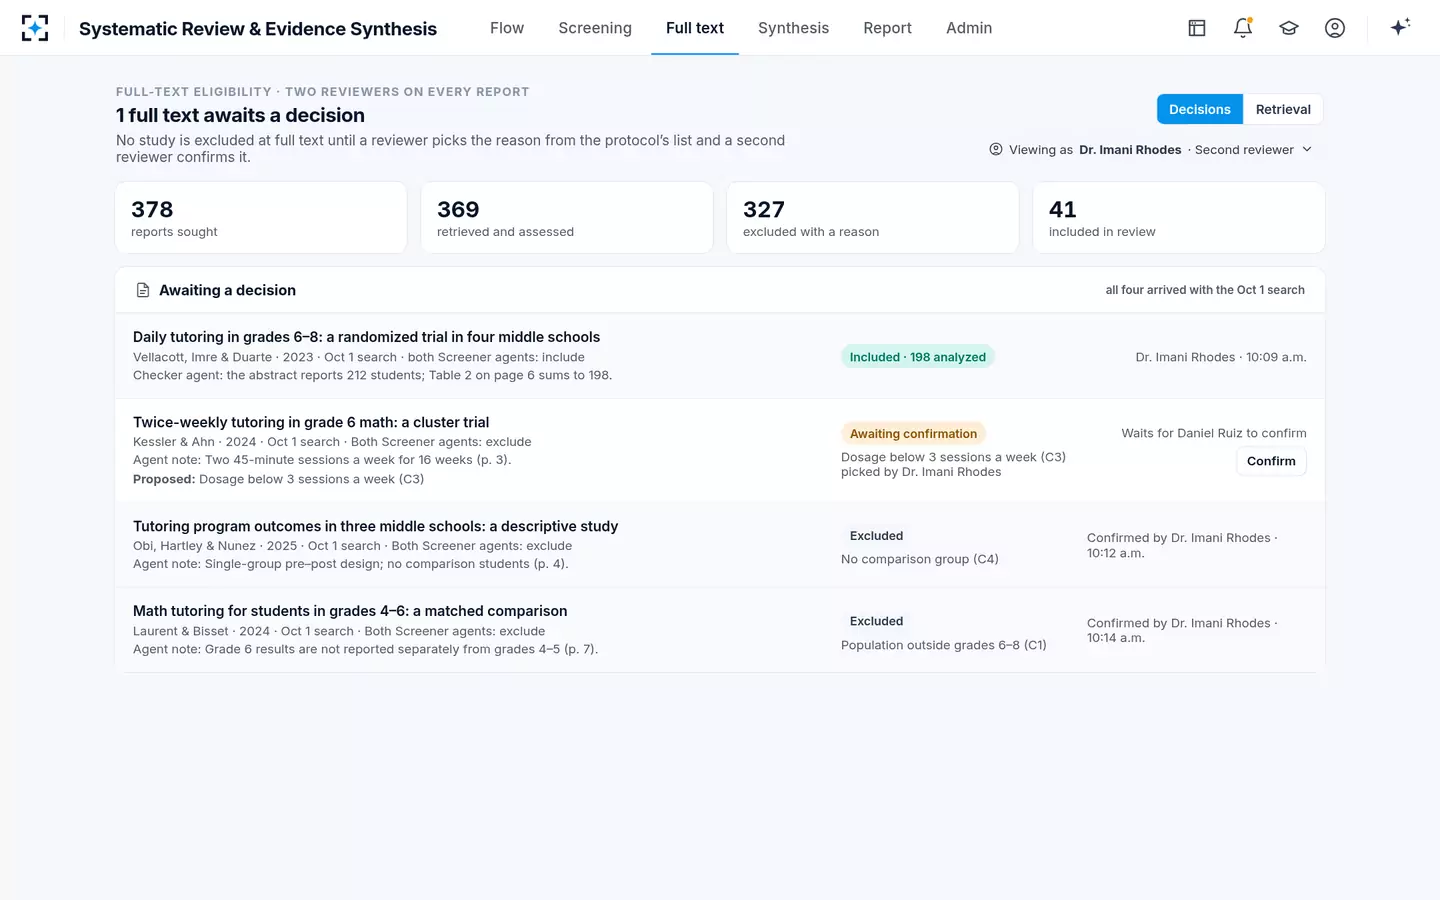Open the Daily tutoring in grades 6–8 study
1440x900 pixels.
(366, 337)
